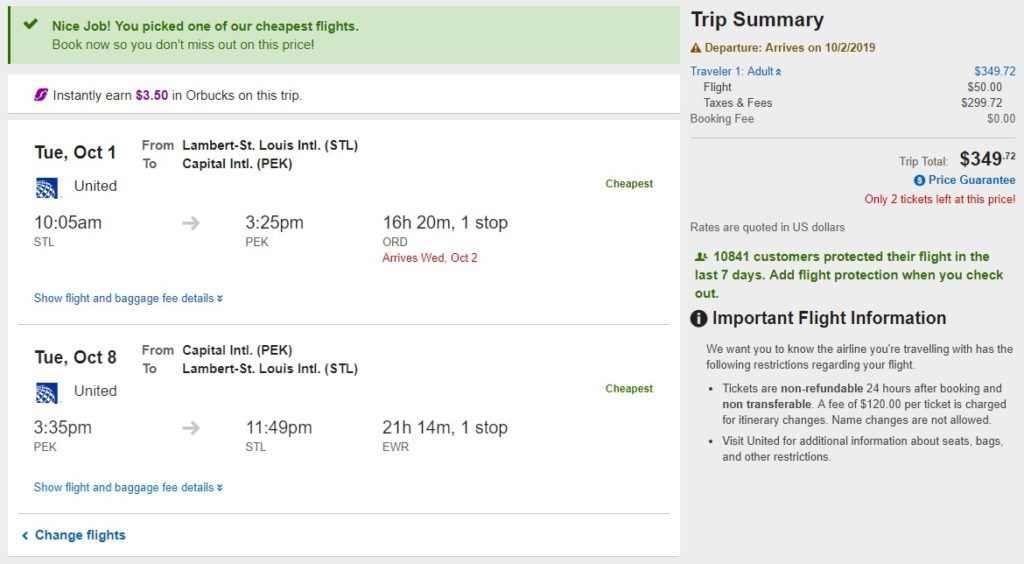Click the warning triangle beside Departure arrival notice

(696, 48)
